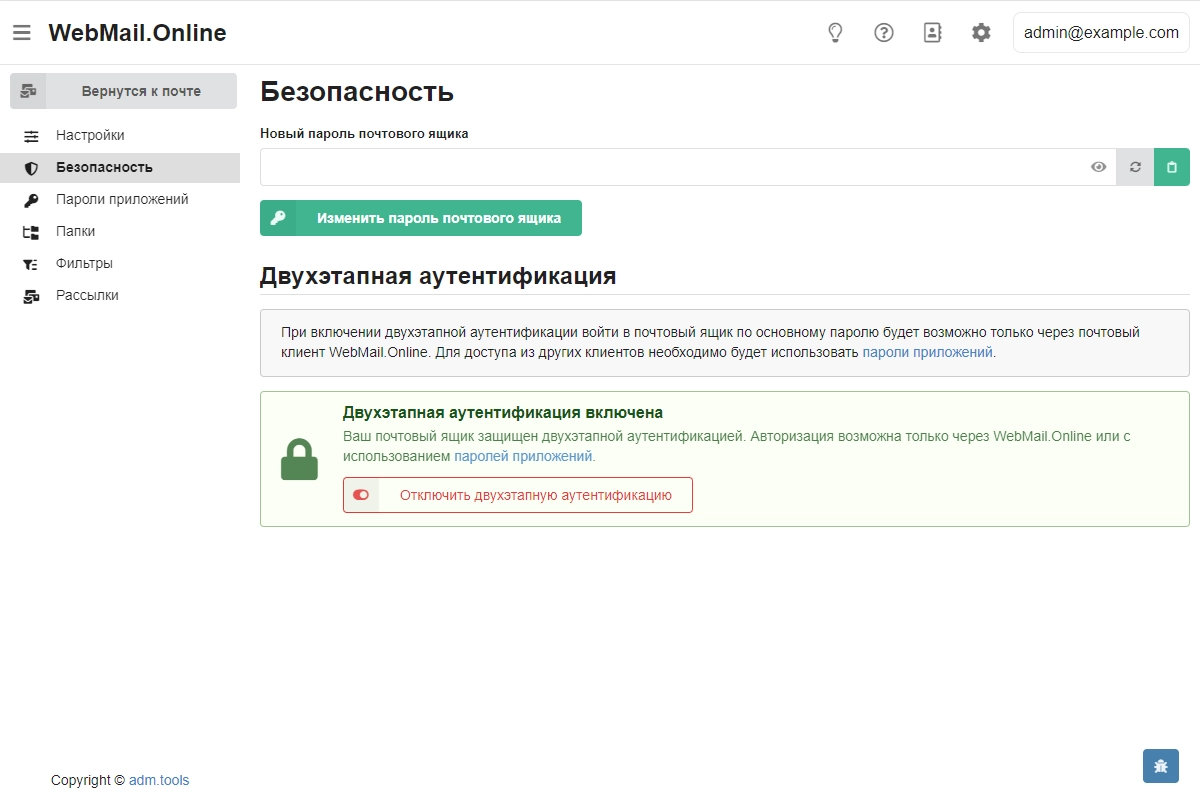This screenshot has height=800, width=1200.
Task: Click the Настройки sliders icon
Action: (31, 136)
